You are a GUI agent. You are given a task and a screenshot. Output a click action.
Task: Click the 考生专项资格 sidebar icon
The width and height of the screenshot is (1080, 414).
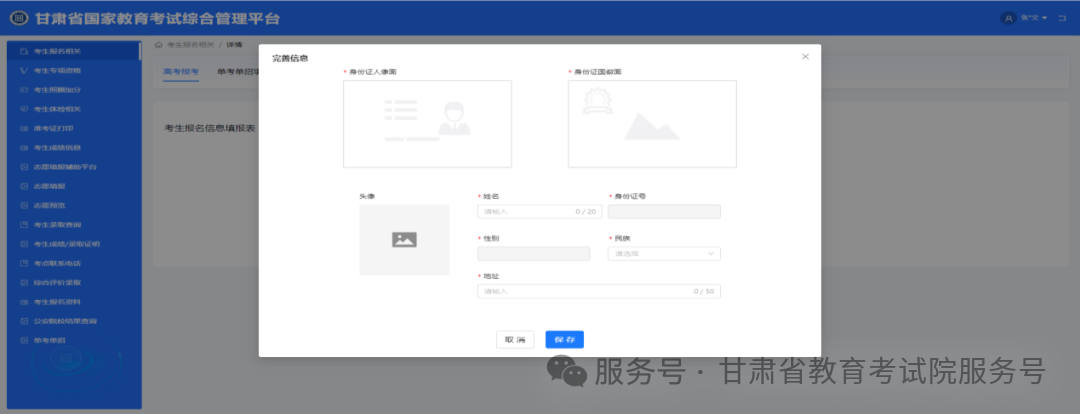click(x=24, y=70)
